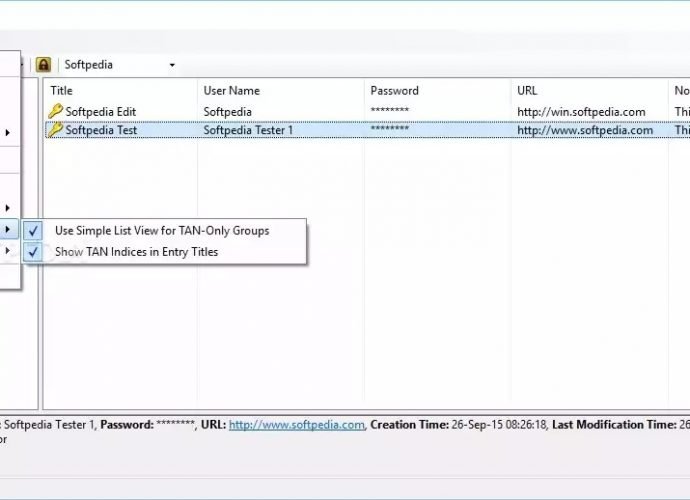This screenshot has height=500, width=690.
Task: Sort entries by User Name column header
Action: tap(231, 91)
